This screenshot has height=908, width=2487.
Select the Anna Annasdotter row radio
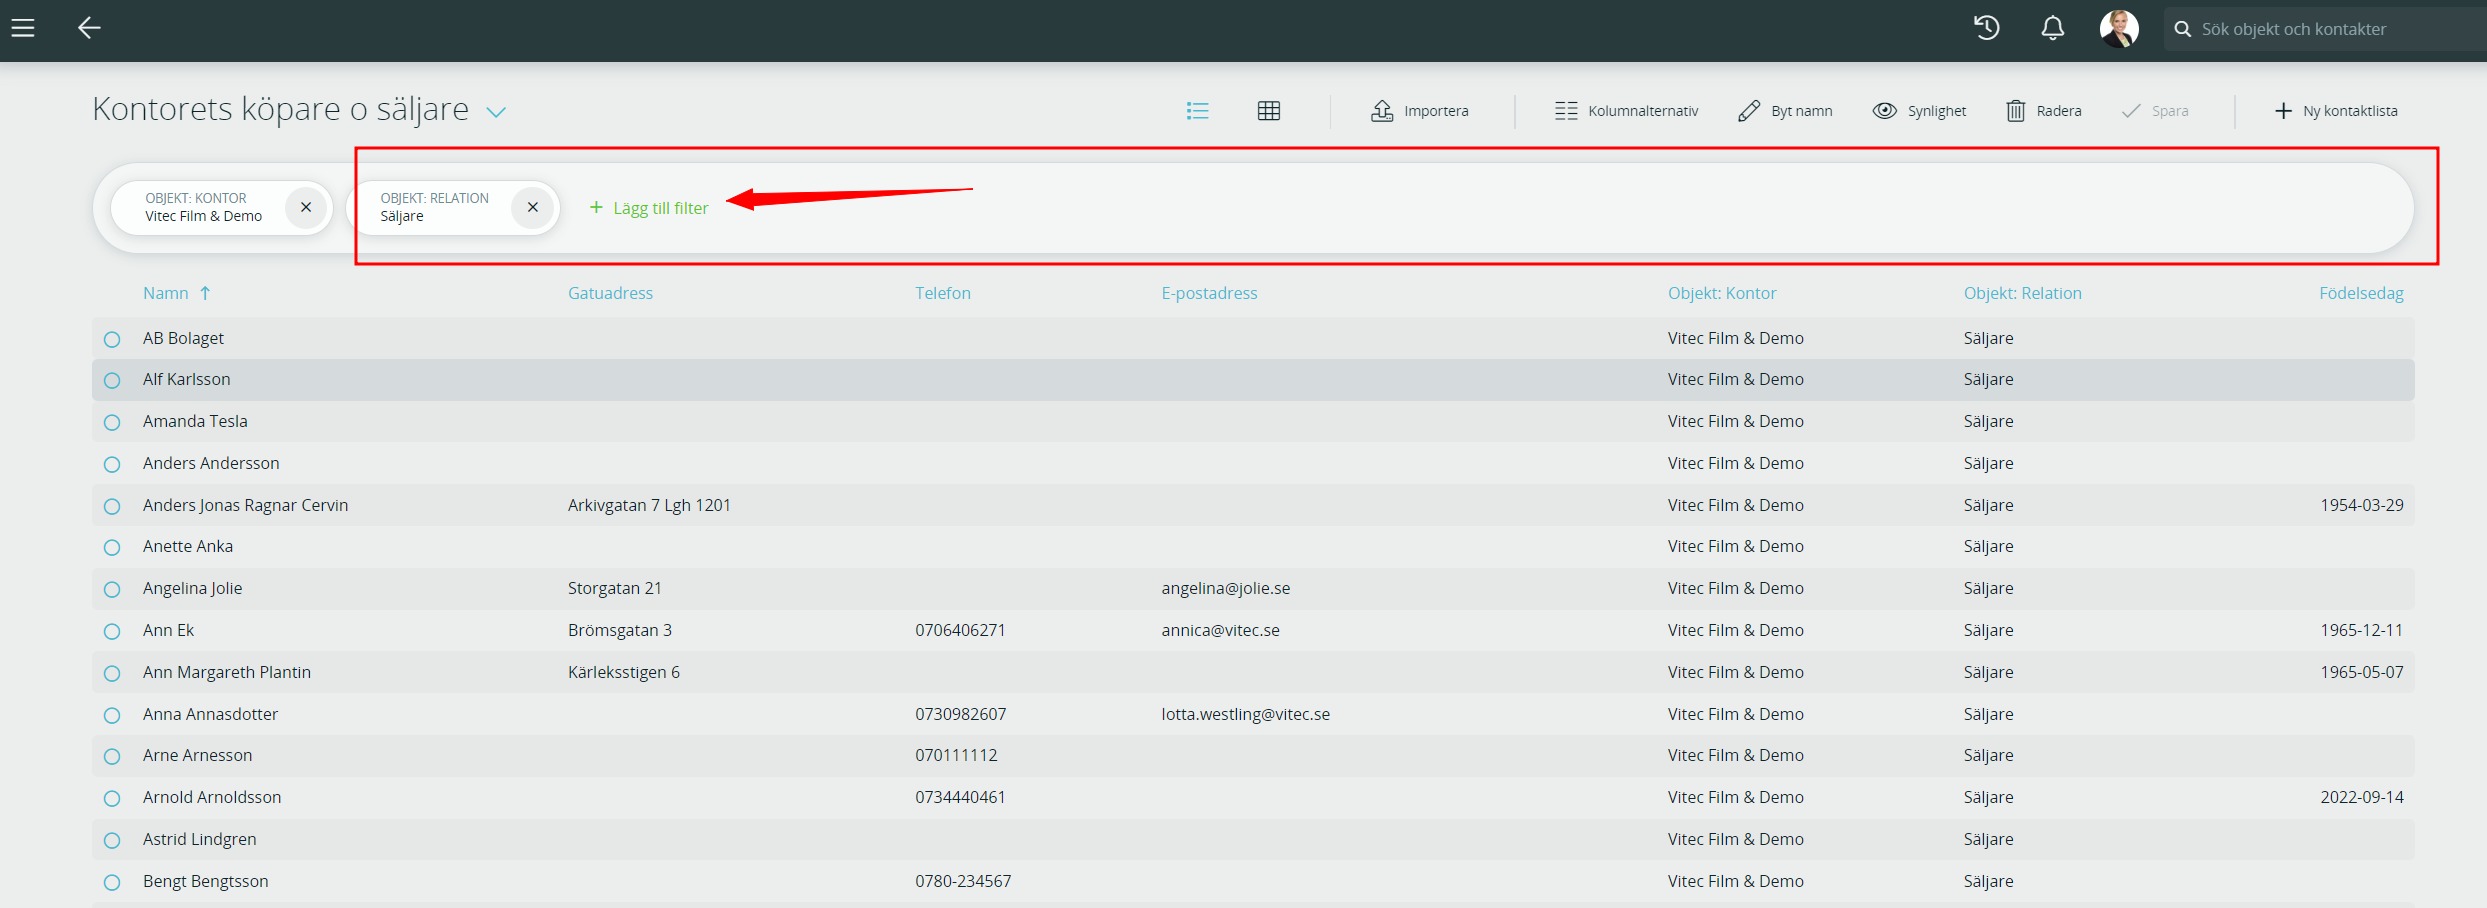[x=112, y=715]
